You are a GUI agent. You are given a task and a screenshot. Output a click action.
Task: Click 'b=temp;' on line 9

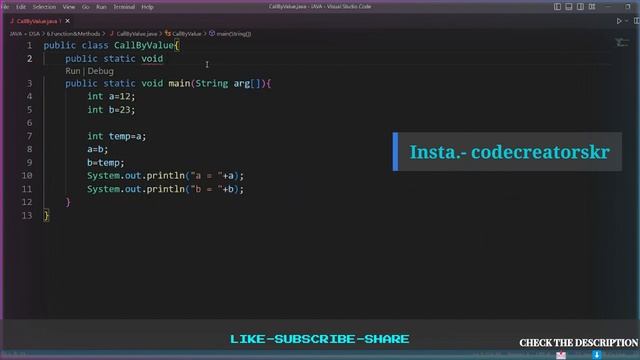(106, 162)
